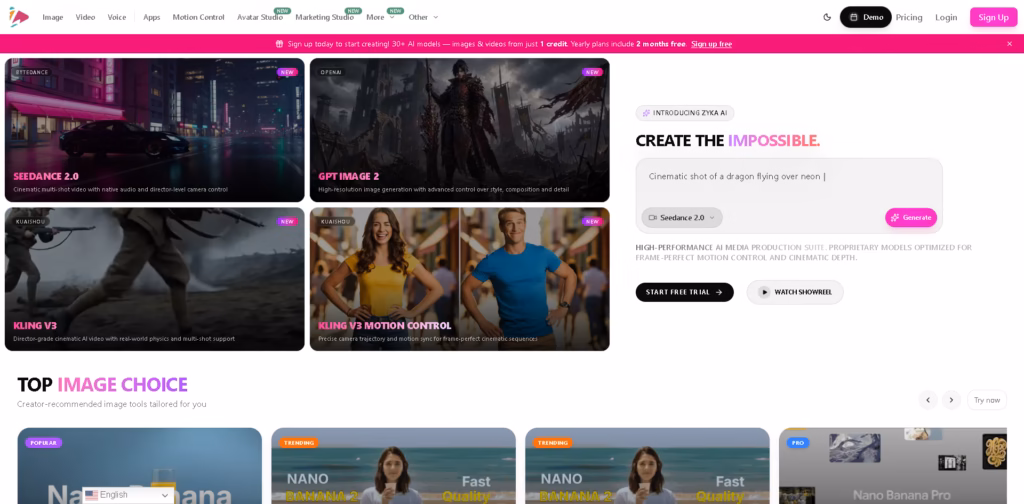Click the POPULAR badge
This screenshot has height=504, width=1024.
click(x=44, y=443)
